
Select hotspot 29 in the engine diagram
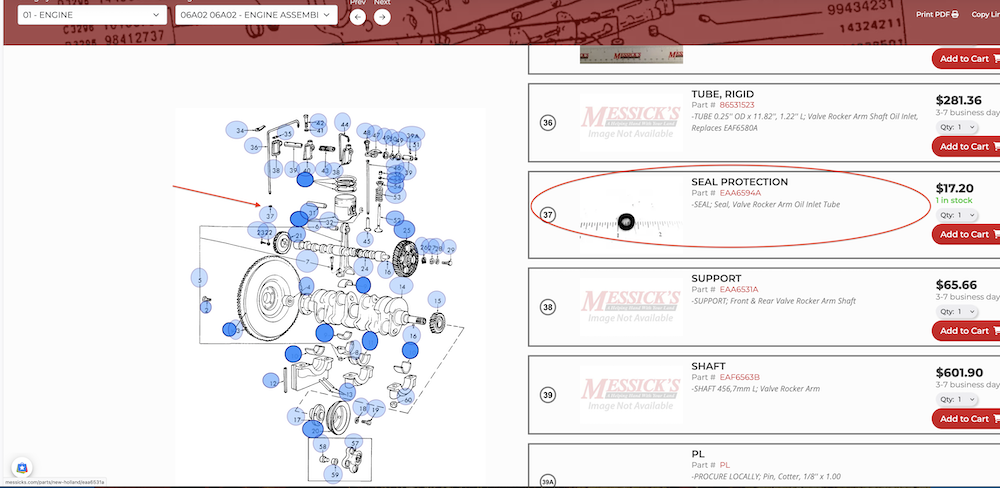450,248
